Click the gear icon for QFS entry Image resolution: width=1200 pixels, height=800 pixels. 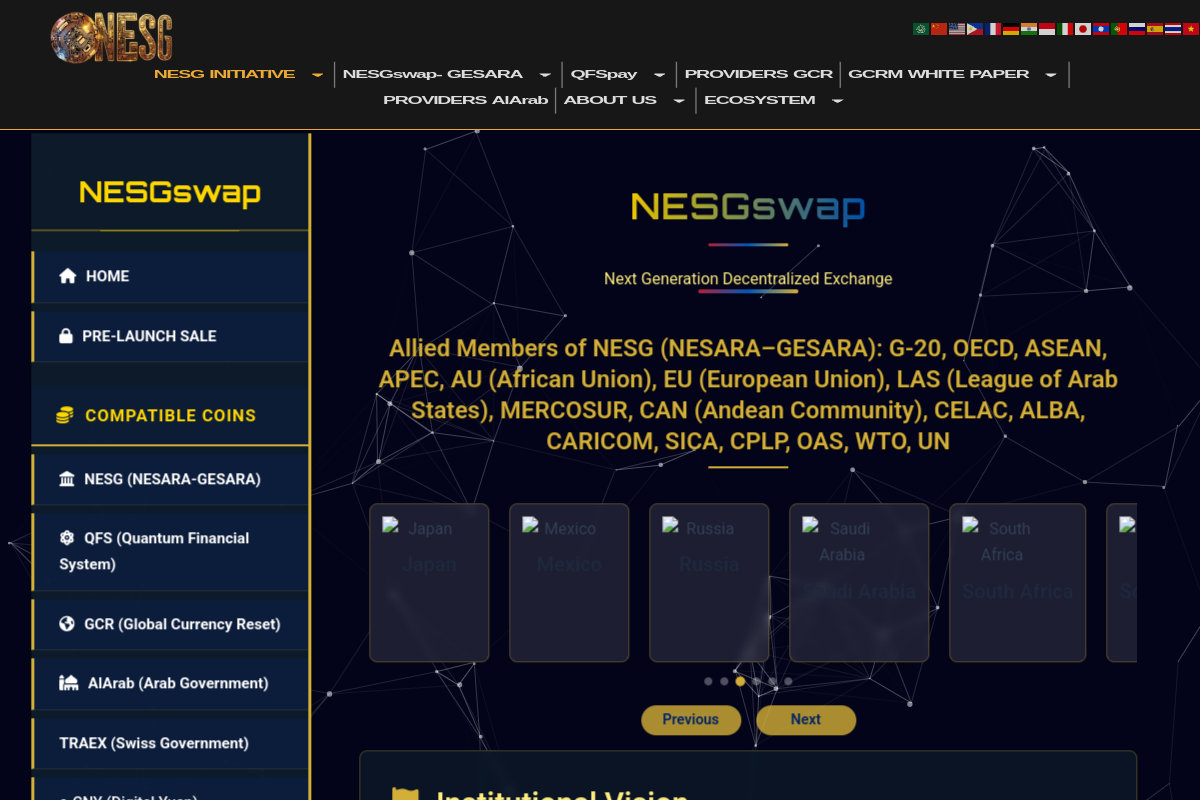[67, 538]
